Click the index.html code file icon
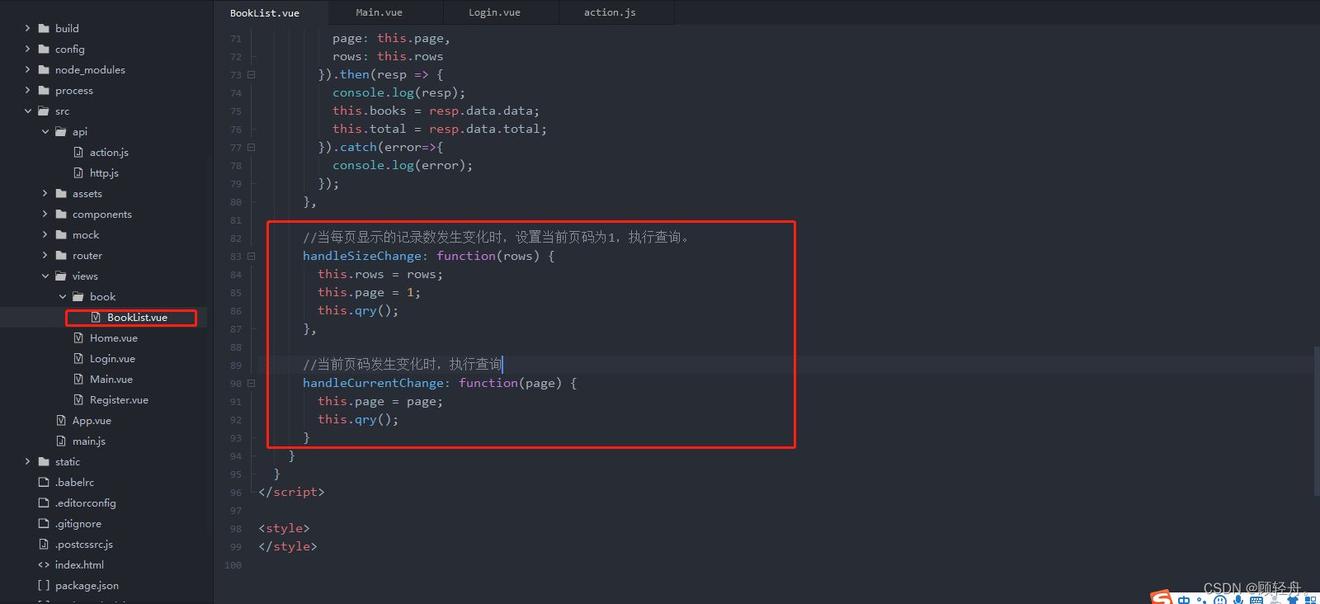Image resolution: width=1320 pixels, height=604 pixels. coord(44,565)
